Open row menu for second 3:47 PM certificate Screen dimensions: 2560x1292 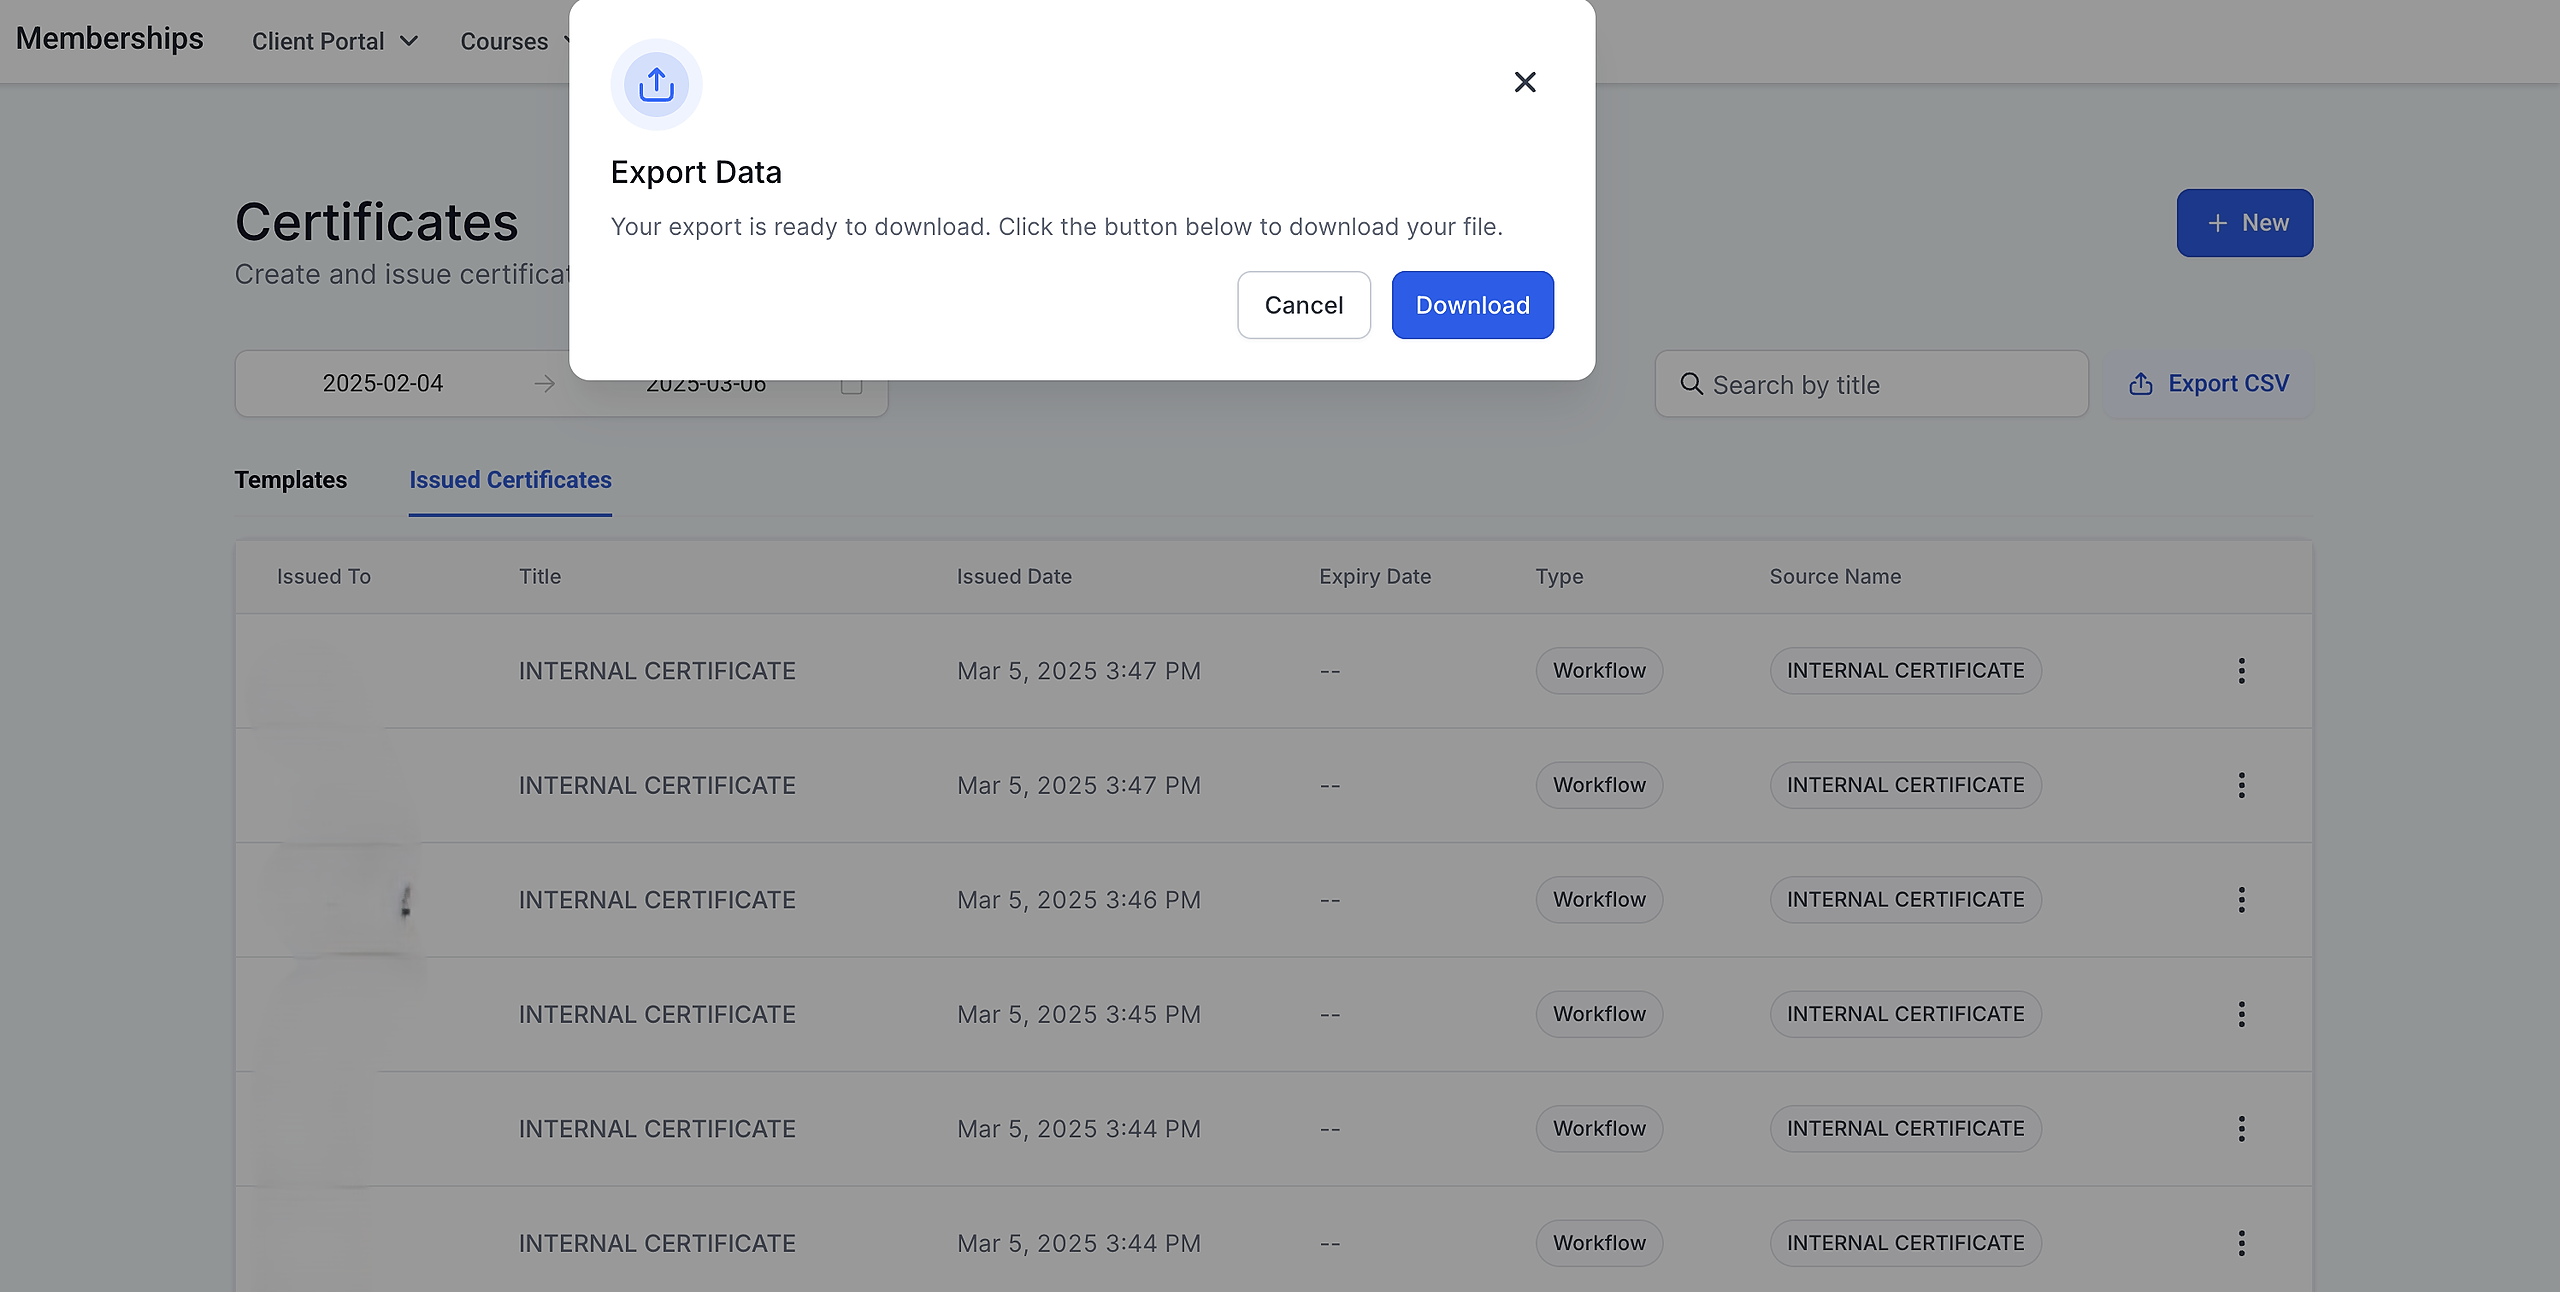(2241, 786)
